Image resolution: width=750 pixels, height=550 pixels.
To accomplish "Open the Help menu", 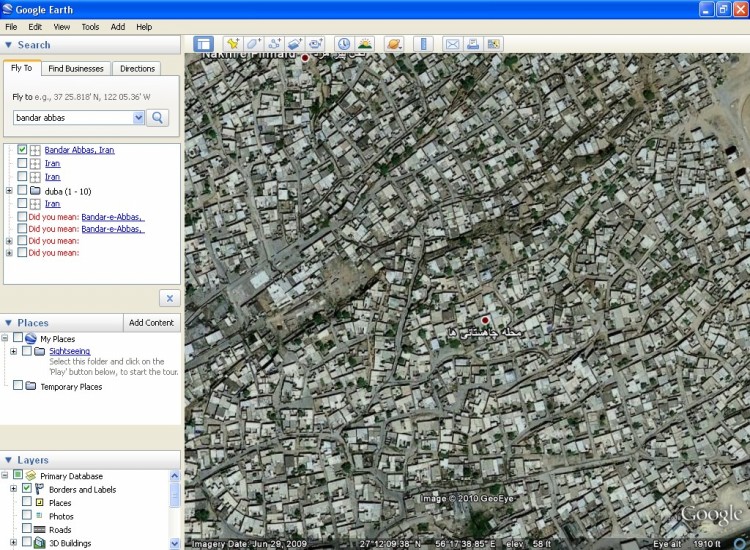I will (x=144, y=27).
